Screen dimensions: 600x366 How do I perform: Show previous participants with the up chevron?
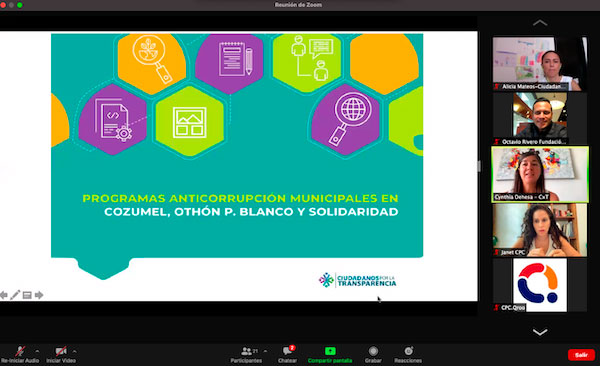(540, 23)
